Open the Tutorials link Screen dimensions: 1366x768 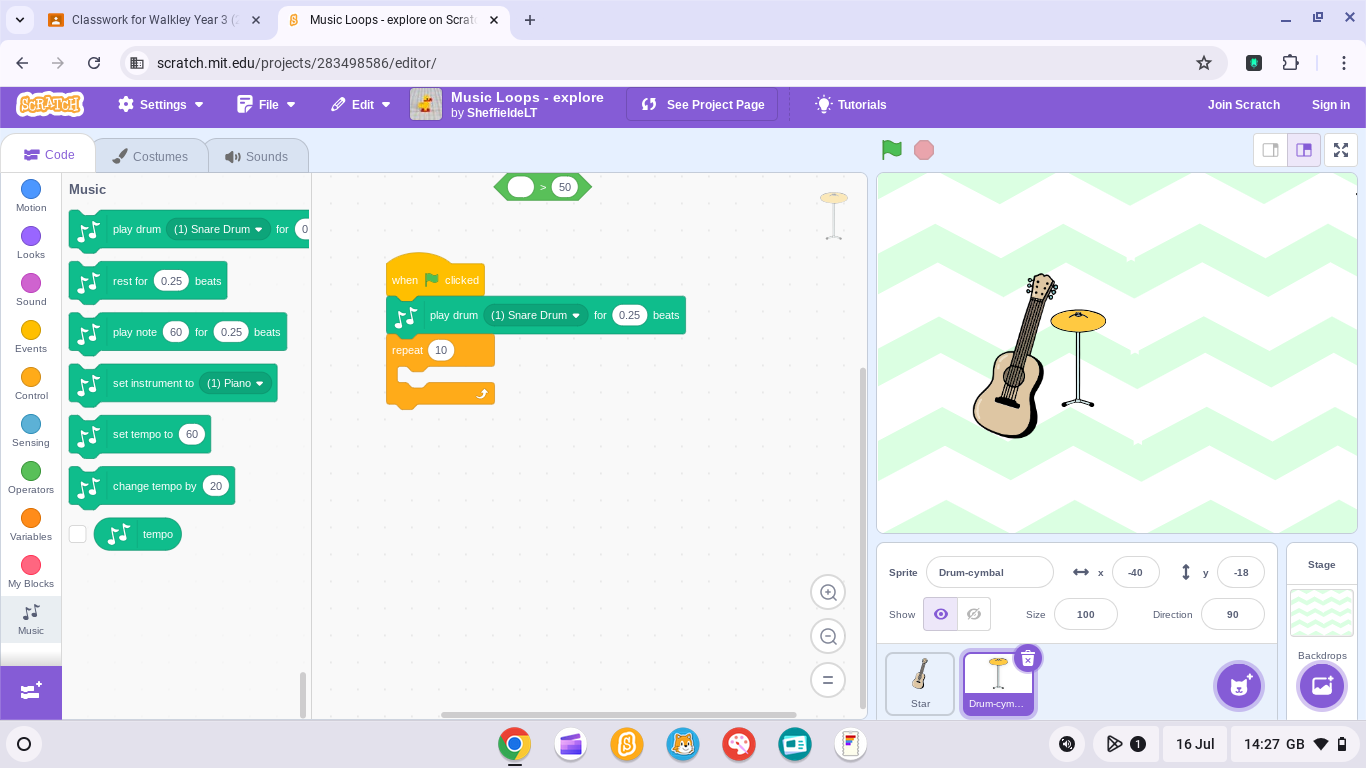pos(851,104)
